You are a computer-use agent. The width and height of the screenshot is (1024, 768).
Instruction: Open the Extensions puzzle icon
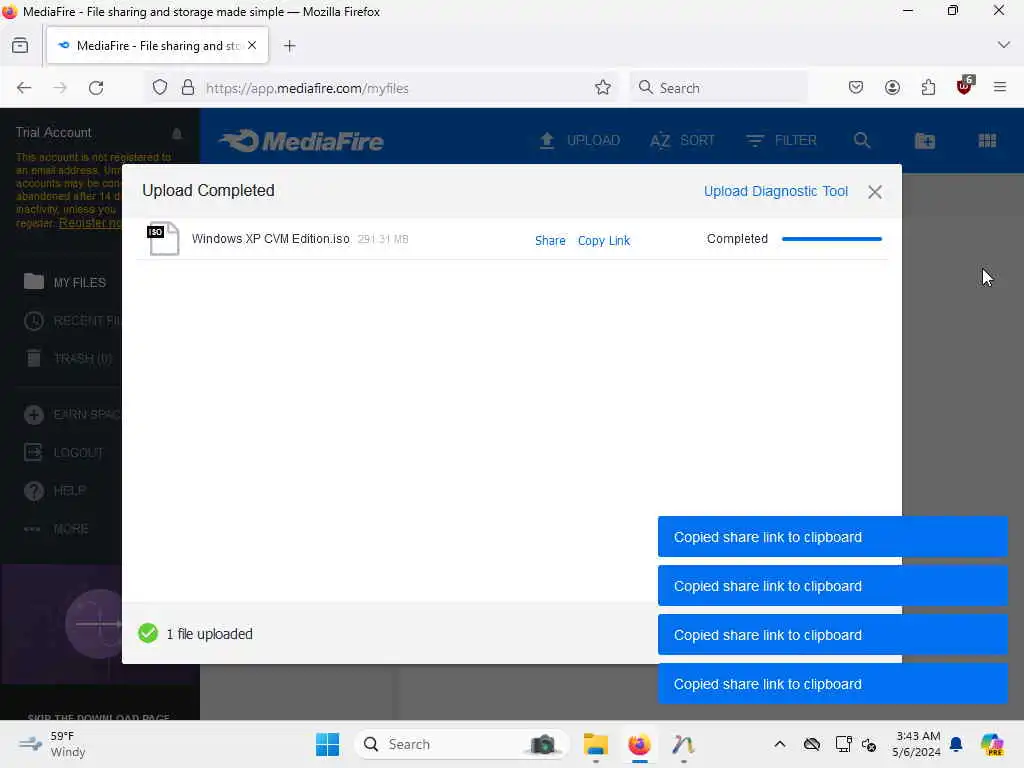pyautogui.click(x=928, y=88)
